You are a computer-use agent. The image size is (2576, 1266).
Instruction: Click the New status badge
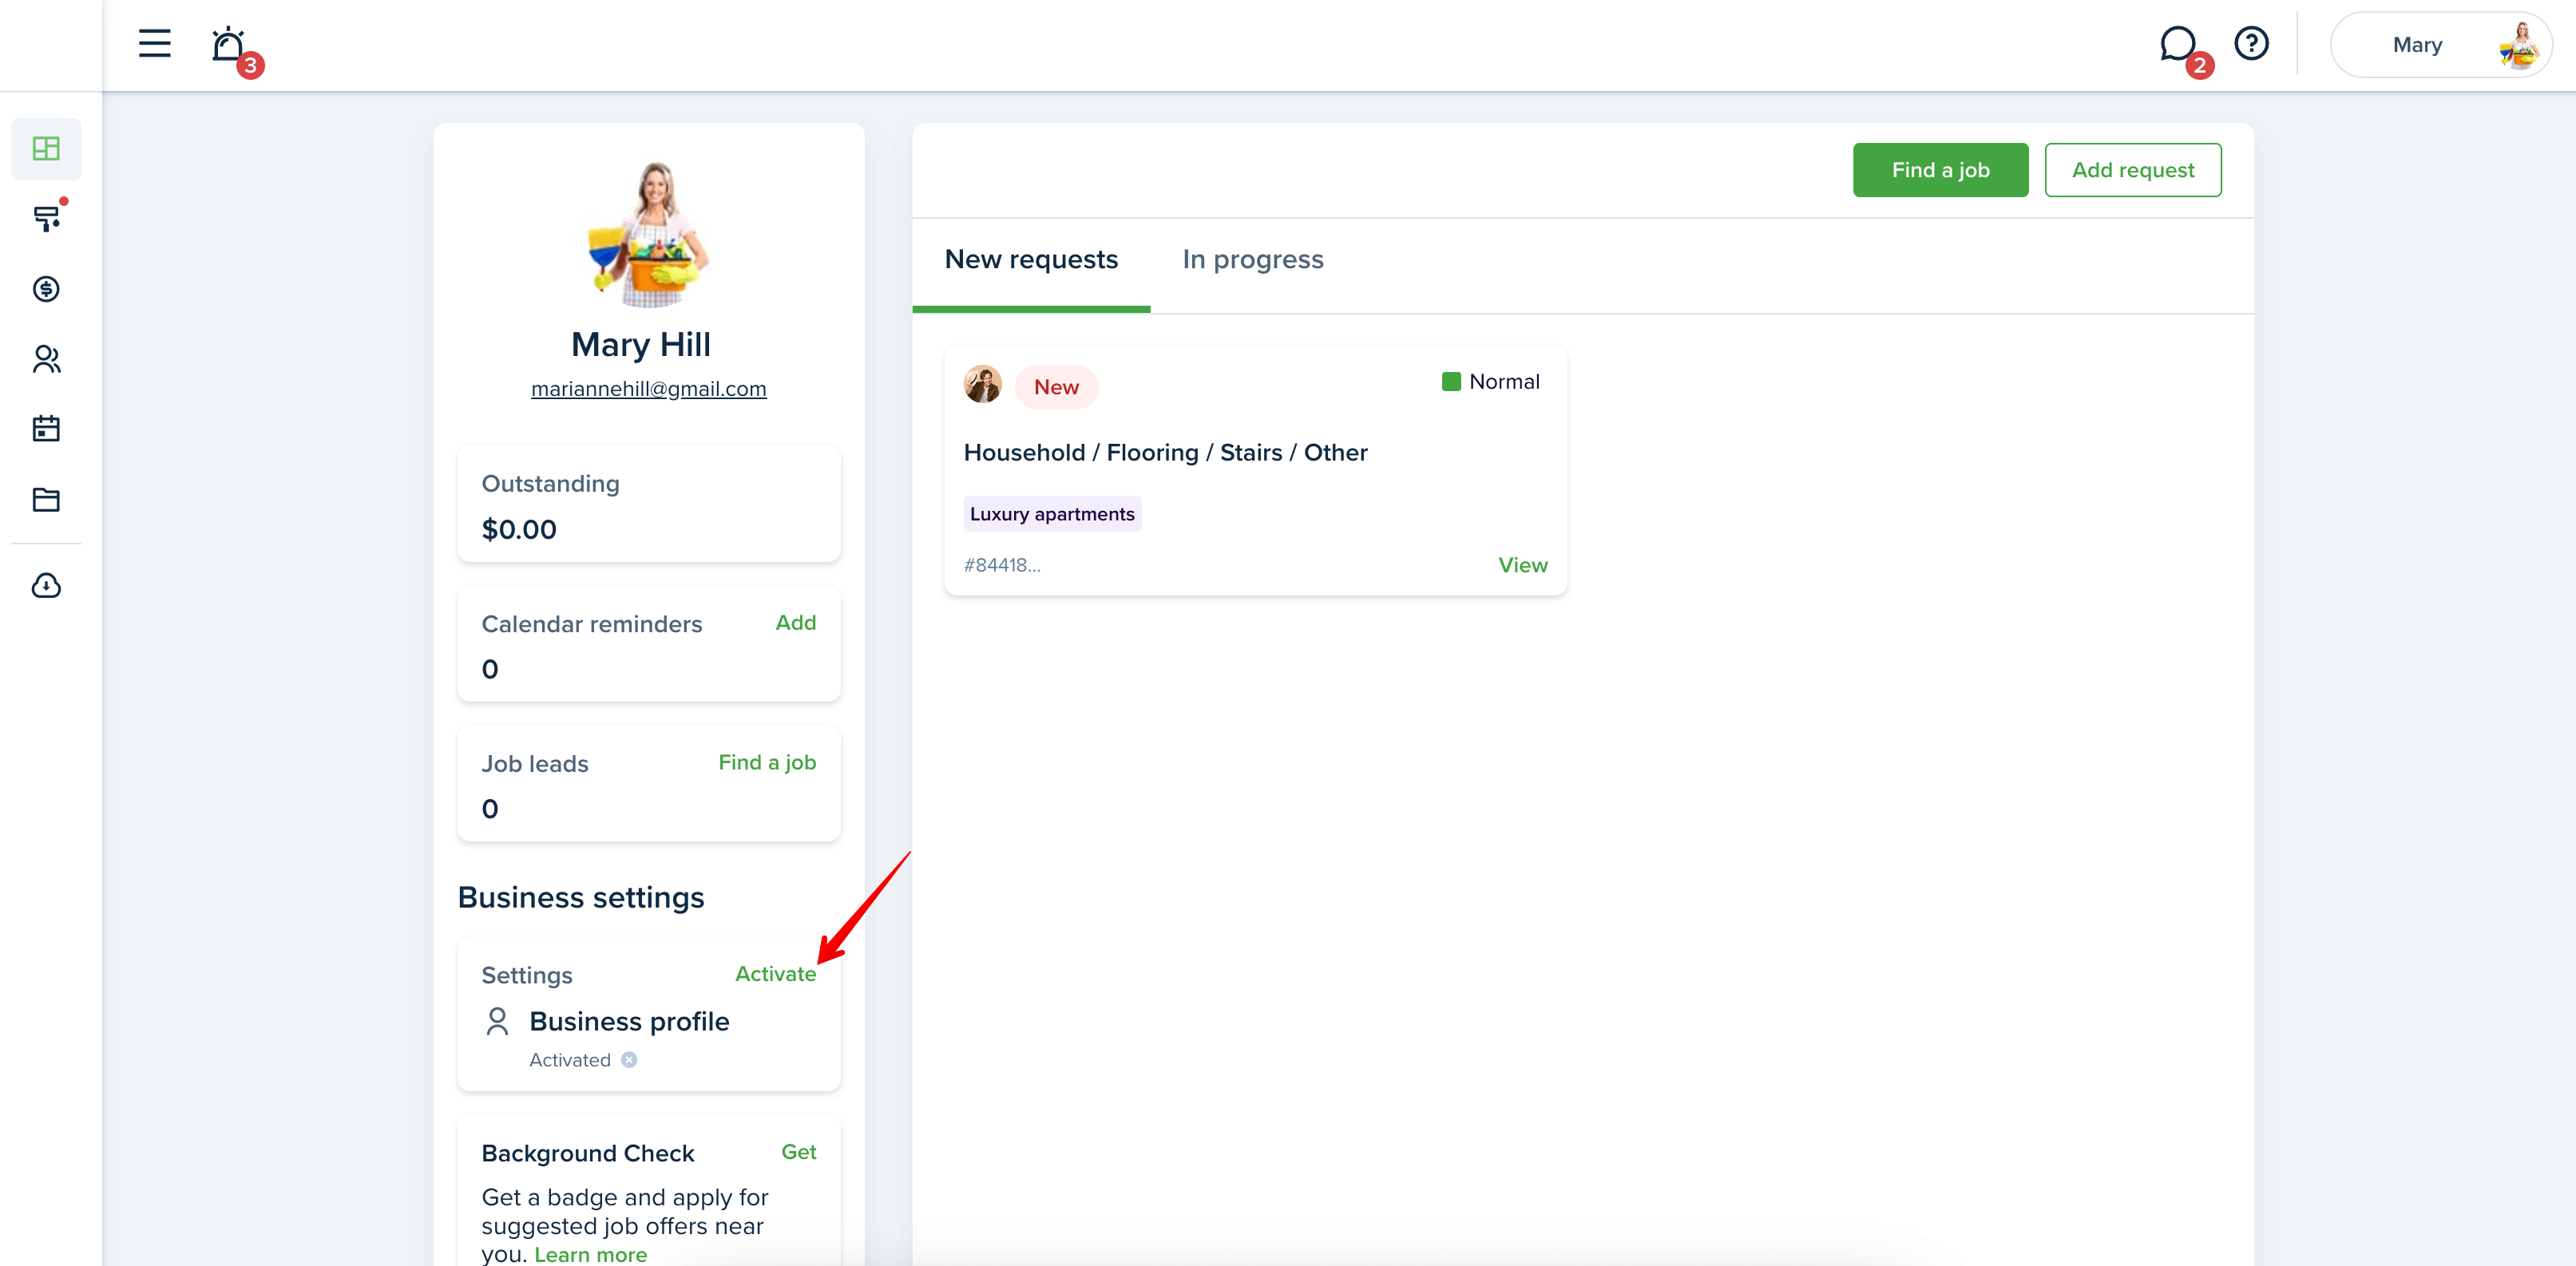click(1056, 387)
